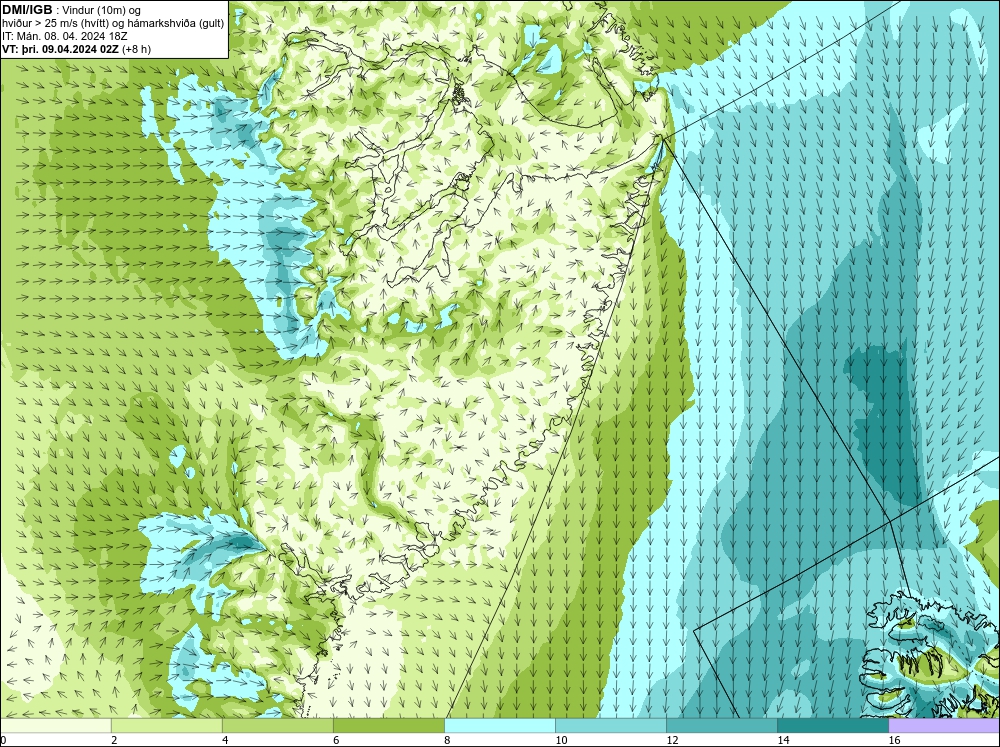Click the legend scale label '16'
Image resolution: width=1000 pixels, height=747 pixels.
(894, 740)
